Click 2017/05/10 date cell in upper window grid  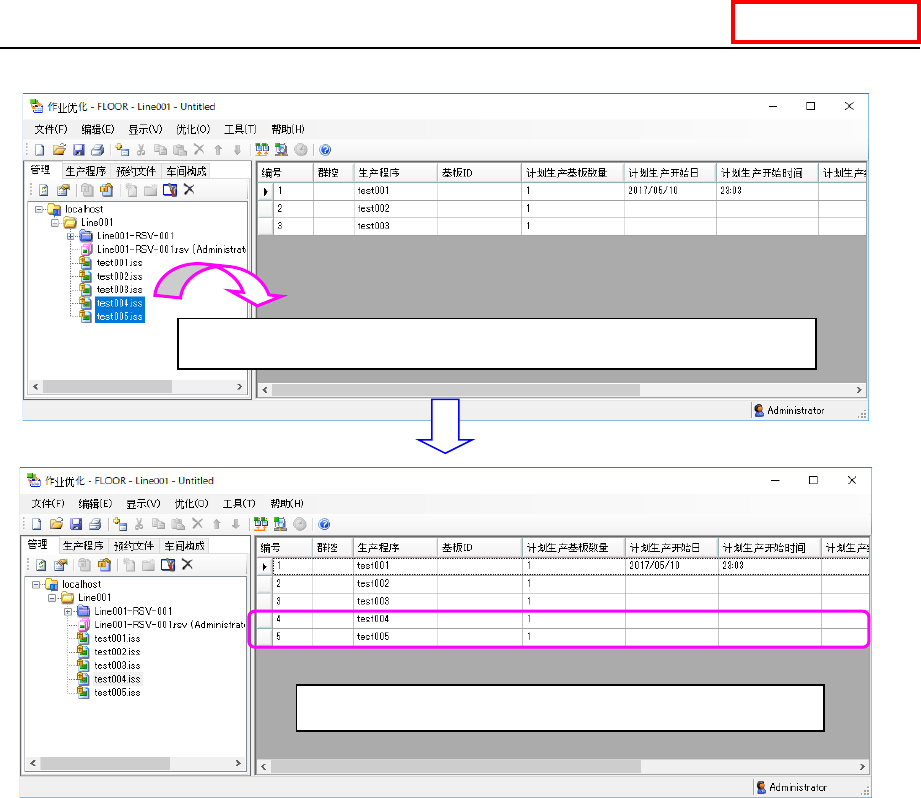coord(670,191)
